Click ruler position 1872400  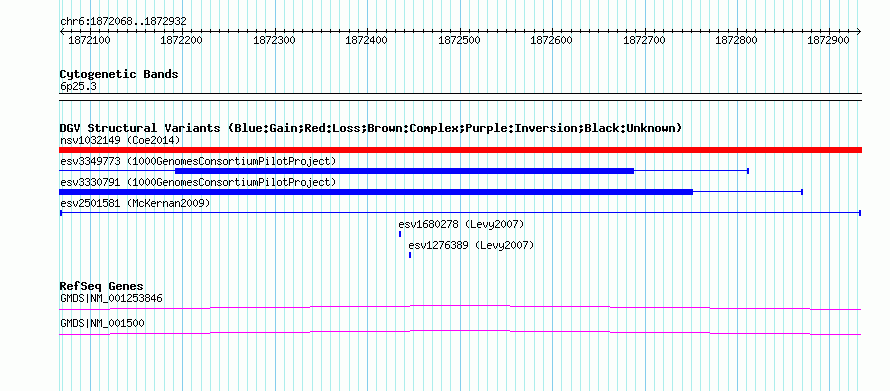(x=367, y=40)
